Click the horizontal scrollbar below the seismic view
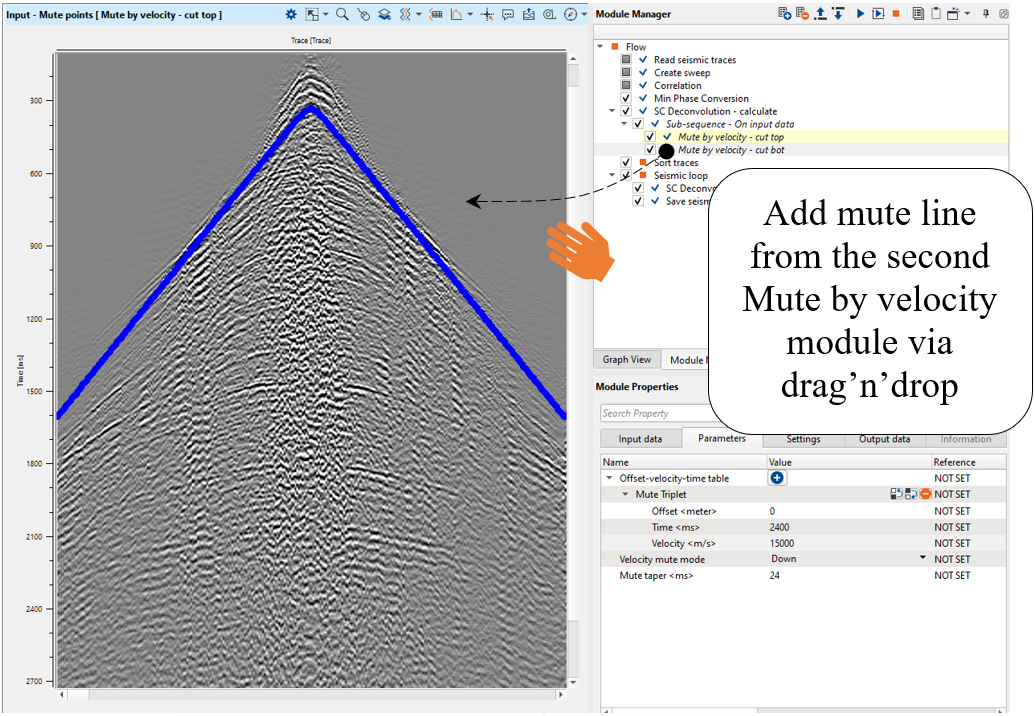The height and width of the screenshot is (716, 1035). (312, 694)
